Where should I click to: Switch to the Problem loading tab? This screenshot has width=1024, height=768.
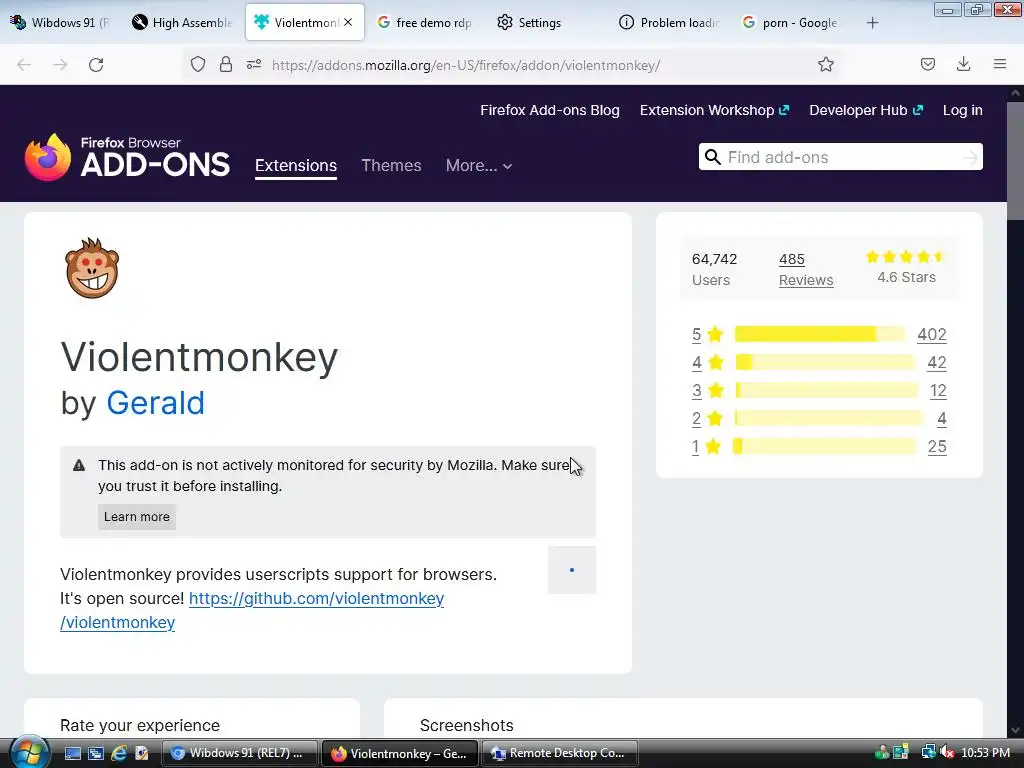[671, 23]
